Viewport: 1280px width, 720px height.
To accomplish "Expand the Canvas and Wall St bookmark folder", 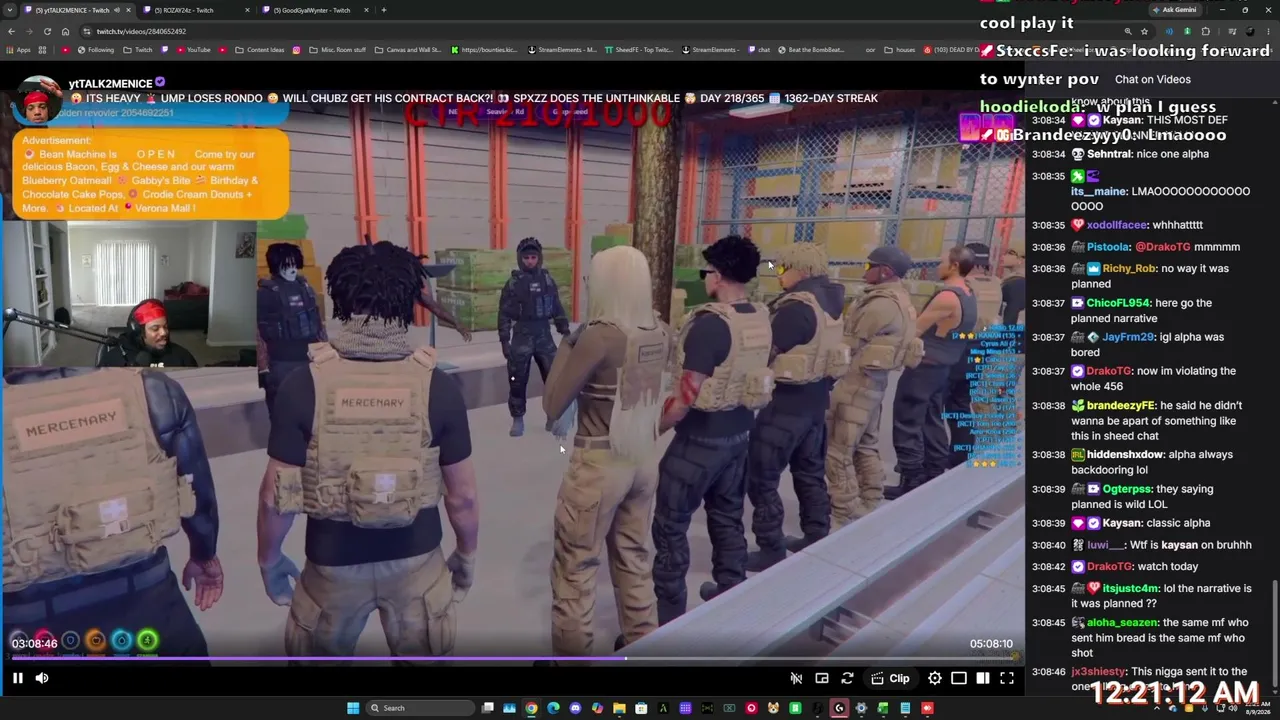I will click(x=407, y=50).
